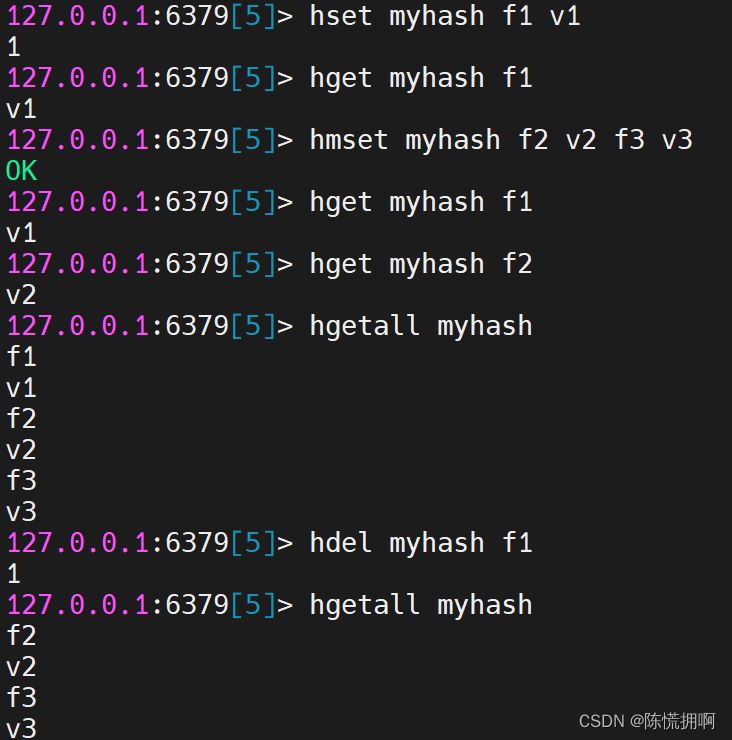Click the f3 output in first hgetall result
The height and width of the screenshot is (740, 732).
click(21, 481)
